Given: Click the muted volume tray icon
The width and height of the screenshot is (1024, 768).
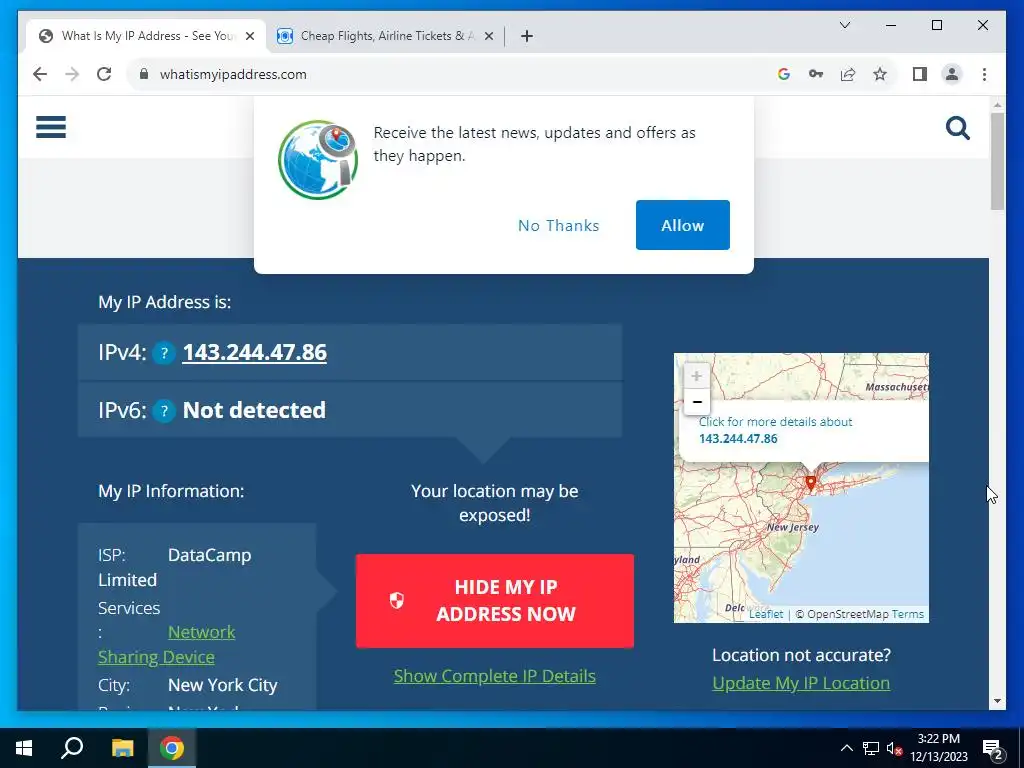Looking at the screenshot, I should [895, 748].
